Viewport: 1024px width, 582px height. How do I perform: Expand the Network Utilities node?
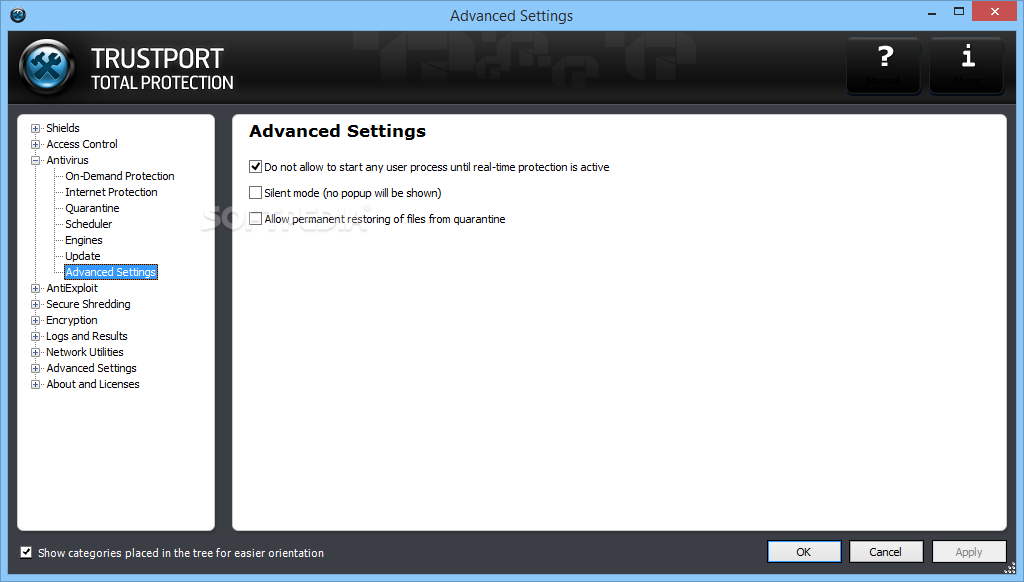point(36,352)
